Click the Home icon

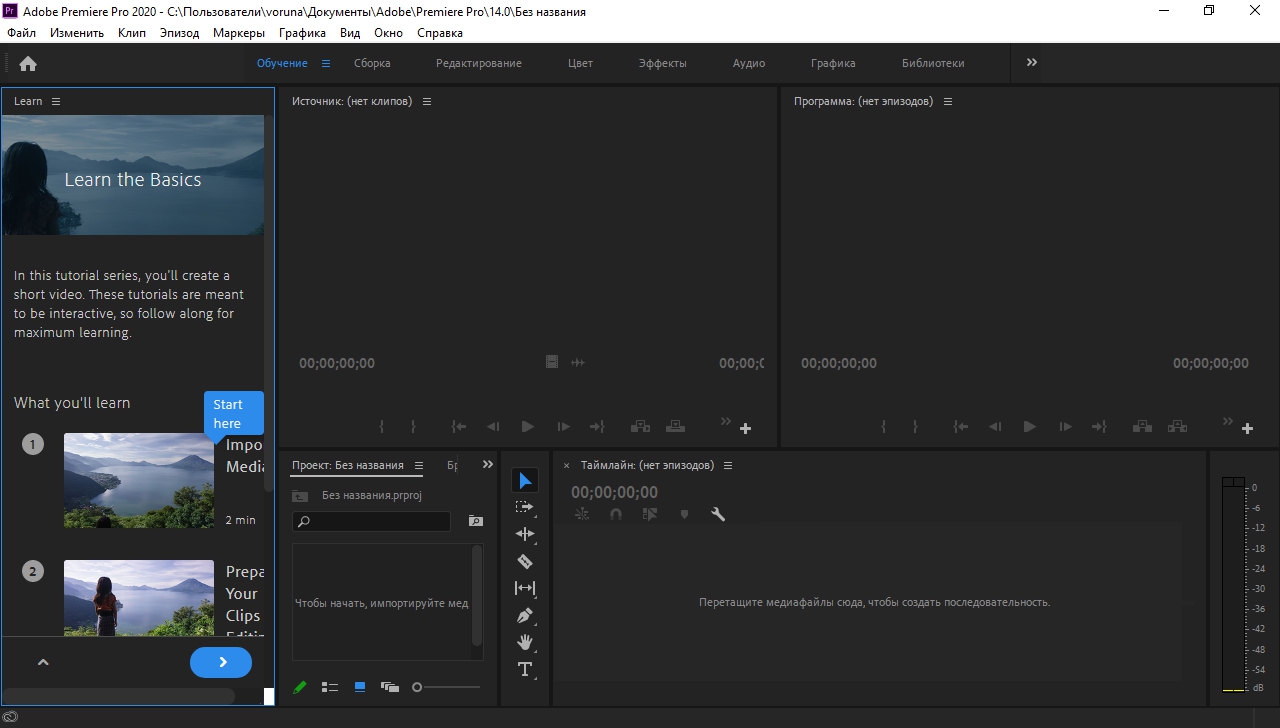[28, 64]
